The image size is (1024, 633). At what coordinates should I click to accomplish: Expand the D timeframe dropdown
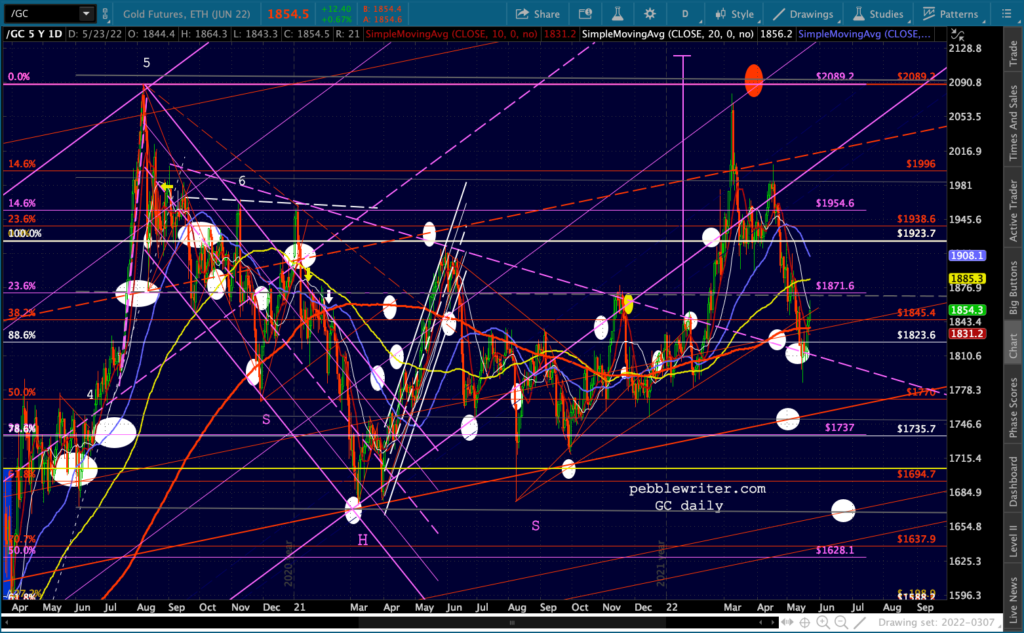(x=686, y=14)
